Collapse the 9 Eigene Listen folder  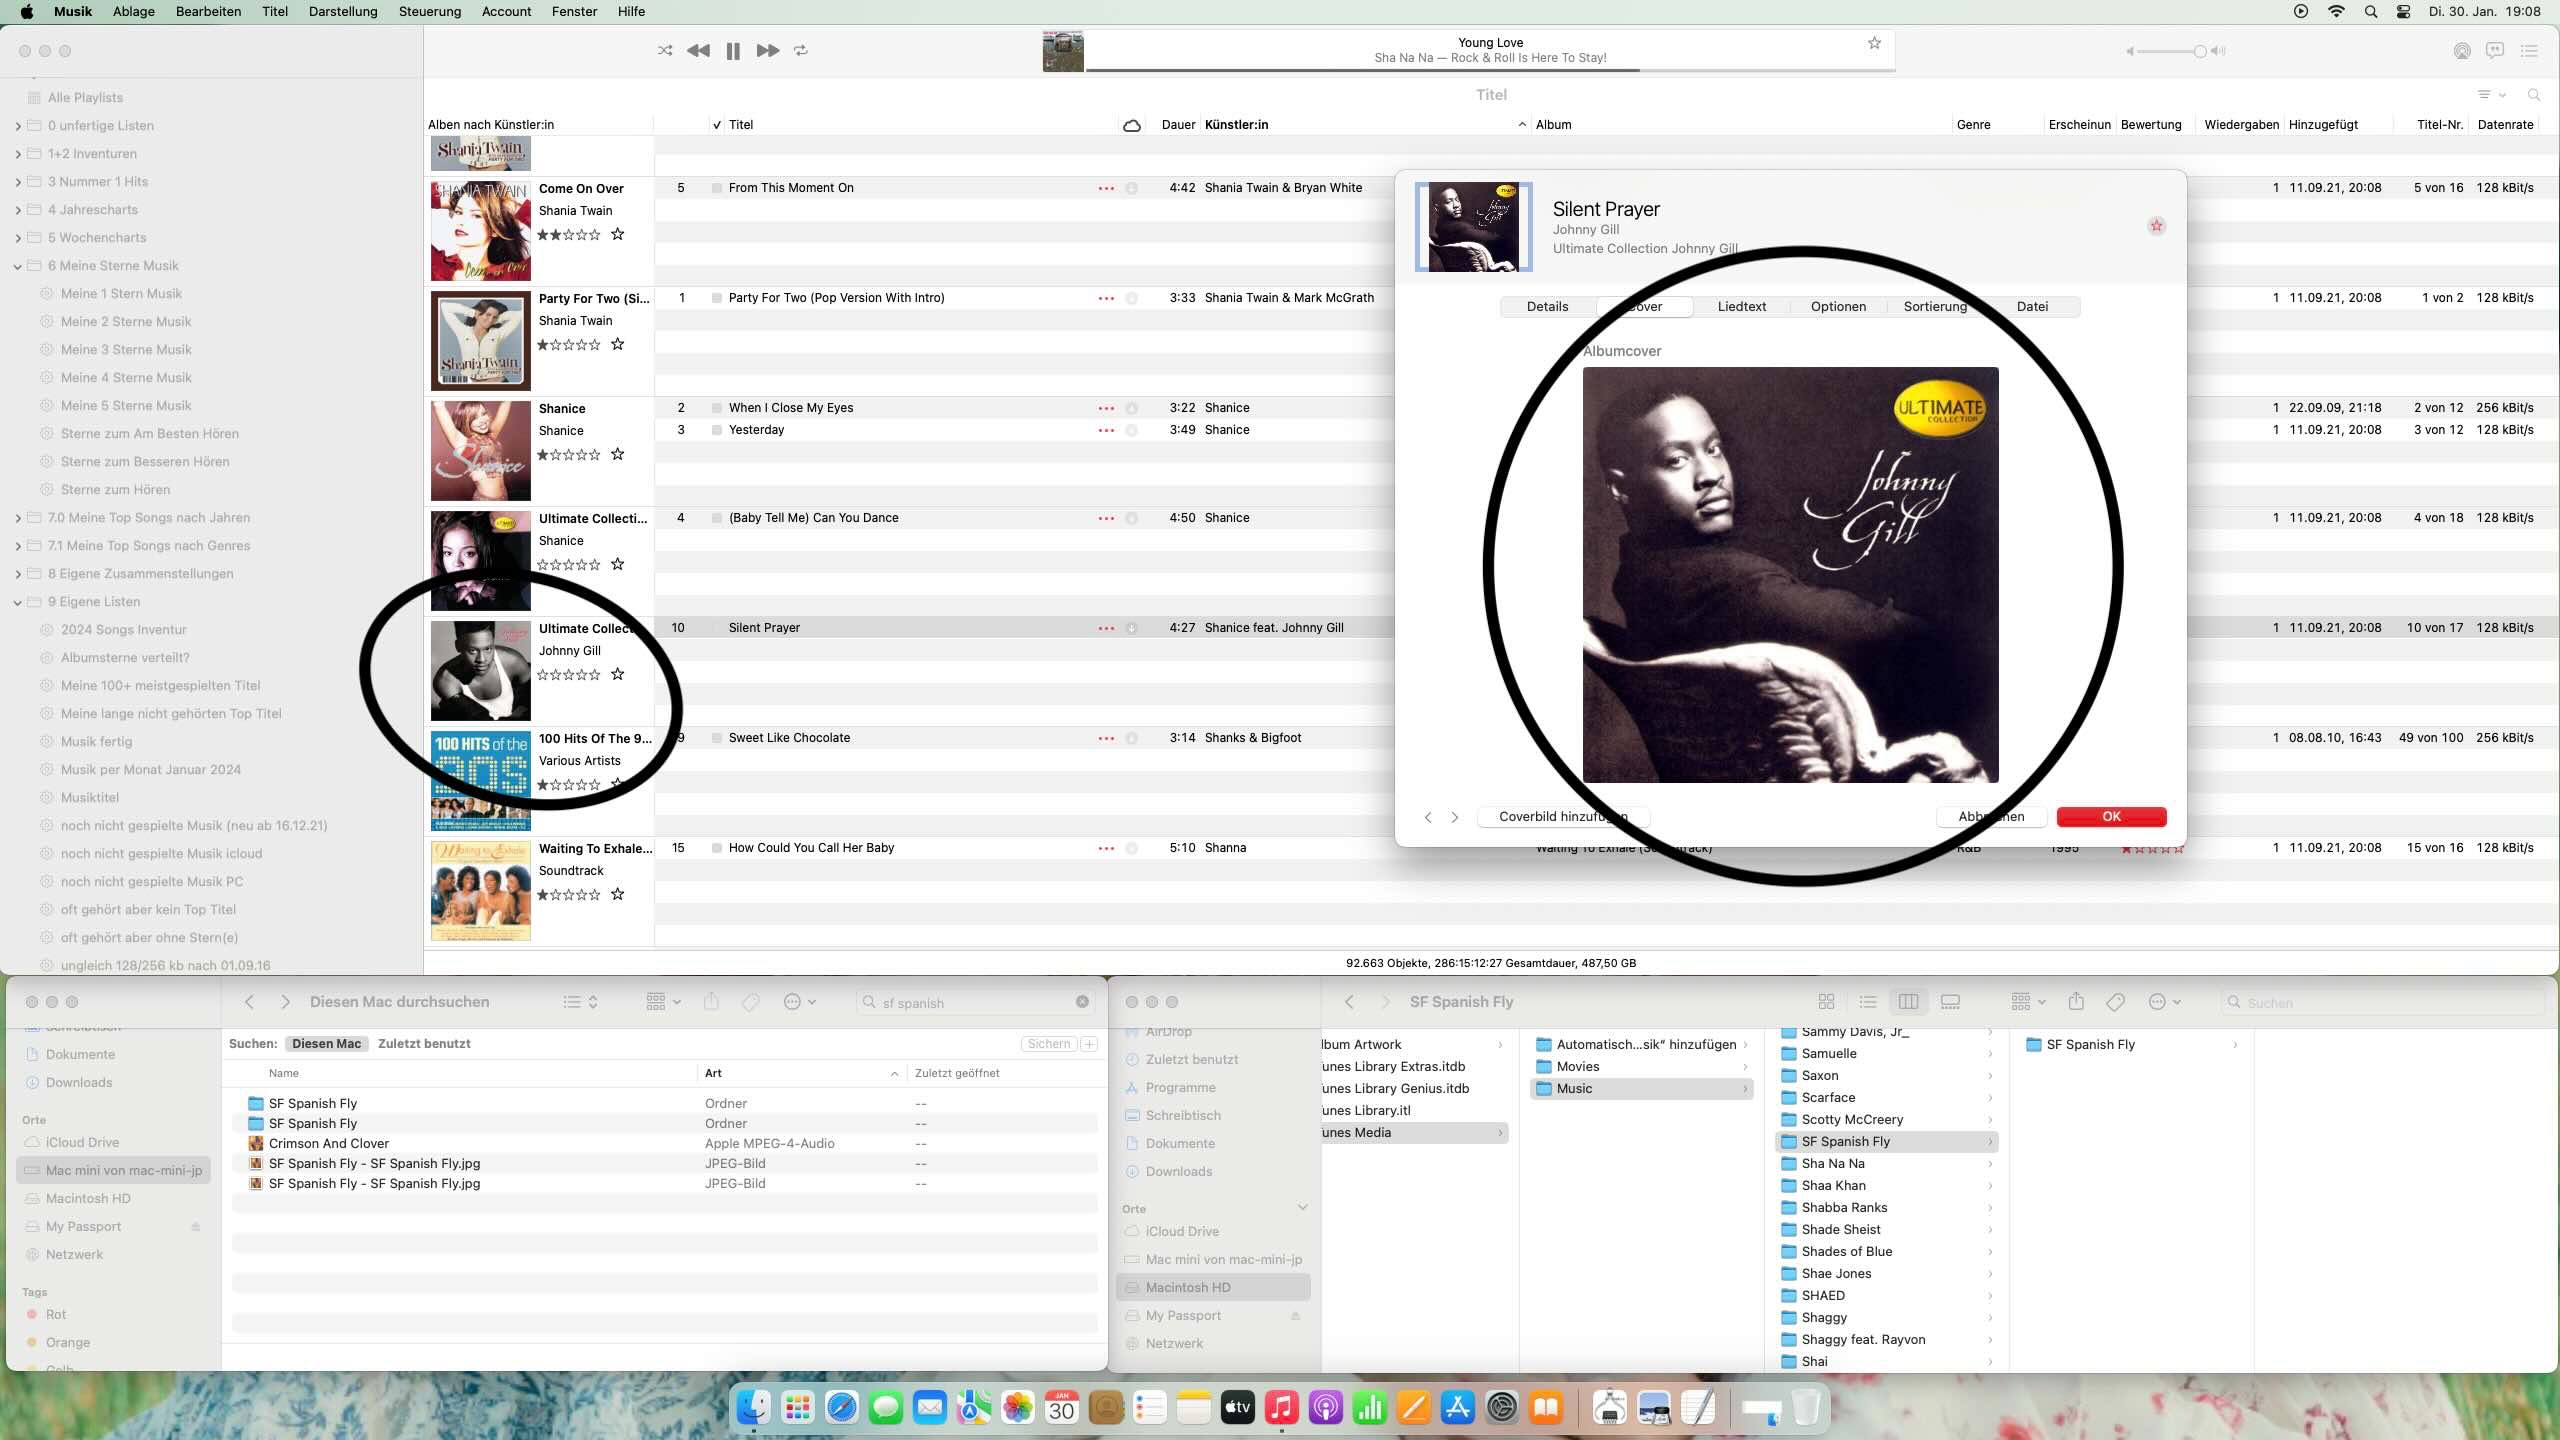coord(18,602)
